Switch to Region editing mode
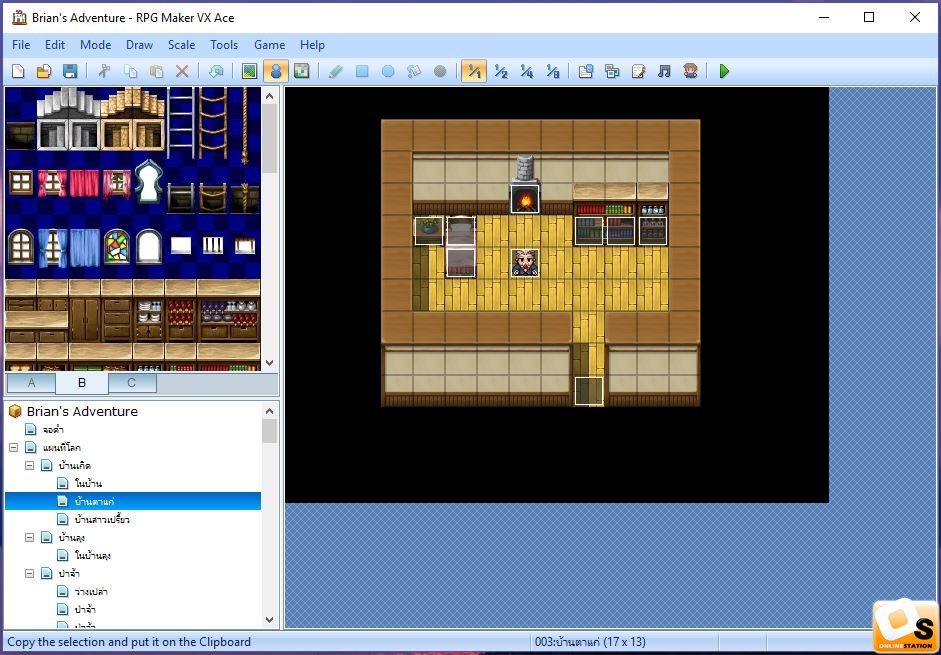The width and height of the screenshot is (941, 655). pos(301,71)
